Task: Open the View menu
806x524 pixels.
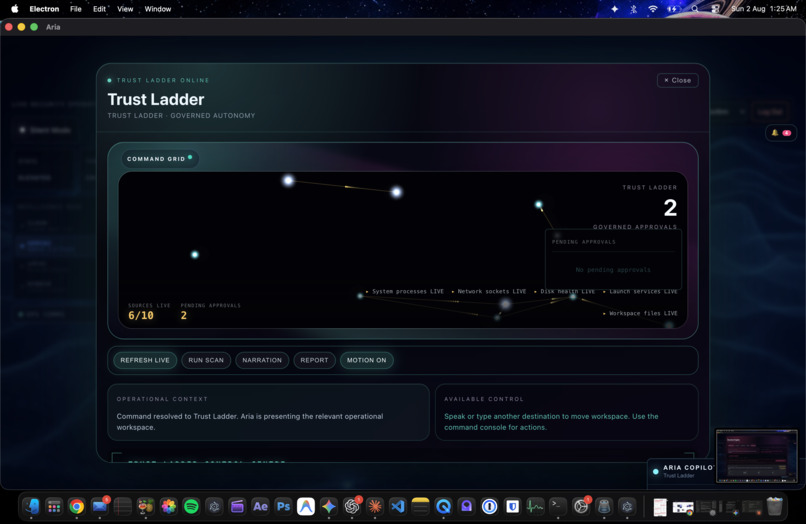Action: click(x=125, y=9)
